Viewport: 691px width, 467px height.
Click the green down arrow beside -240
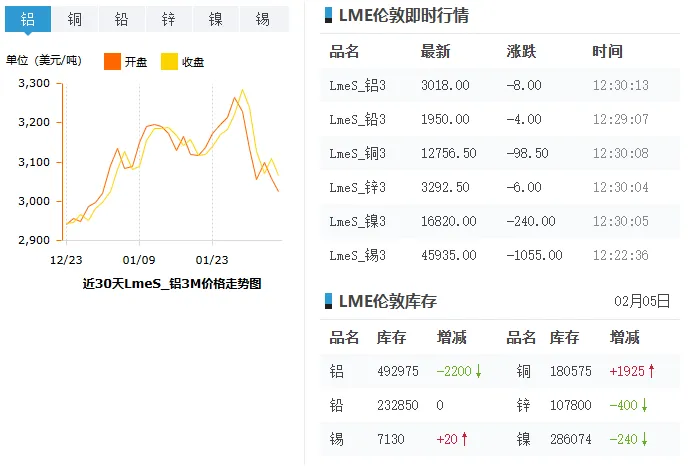644,439
